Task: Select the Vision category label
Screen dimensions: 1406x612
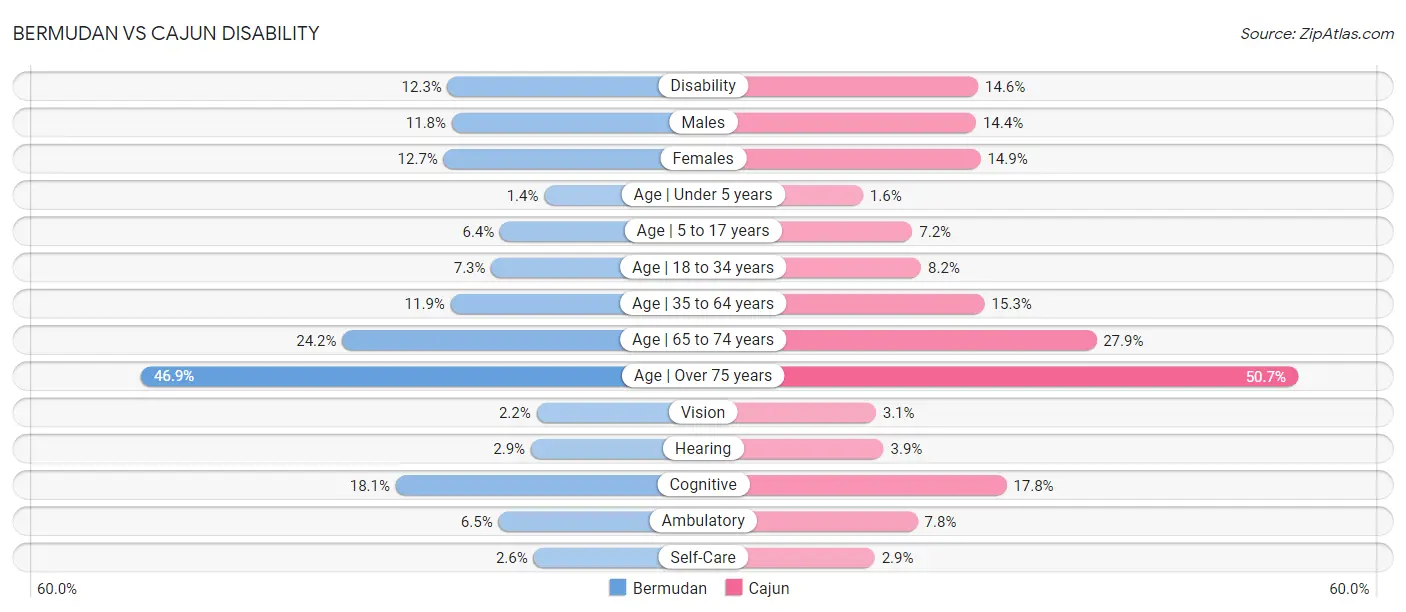Action: point(703,412)
